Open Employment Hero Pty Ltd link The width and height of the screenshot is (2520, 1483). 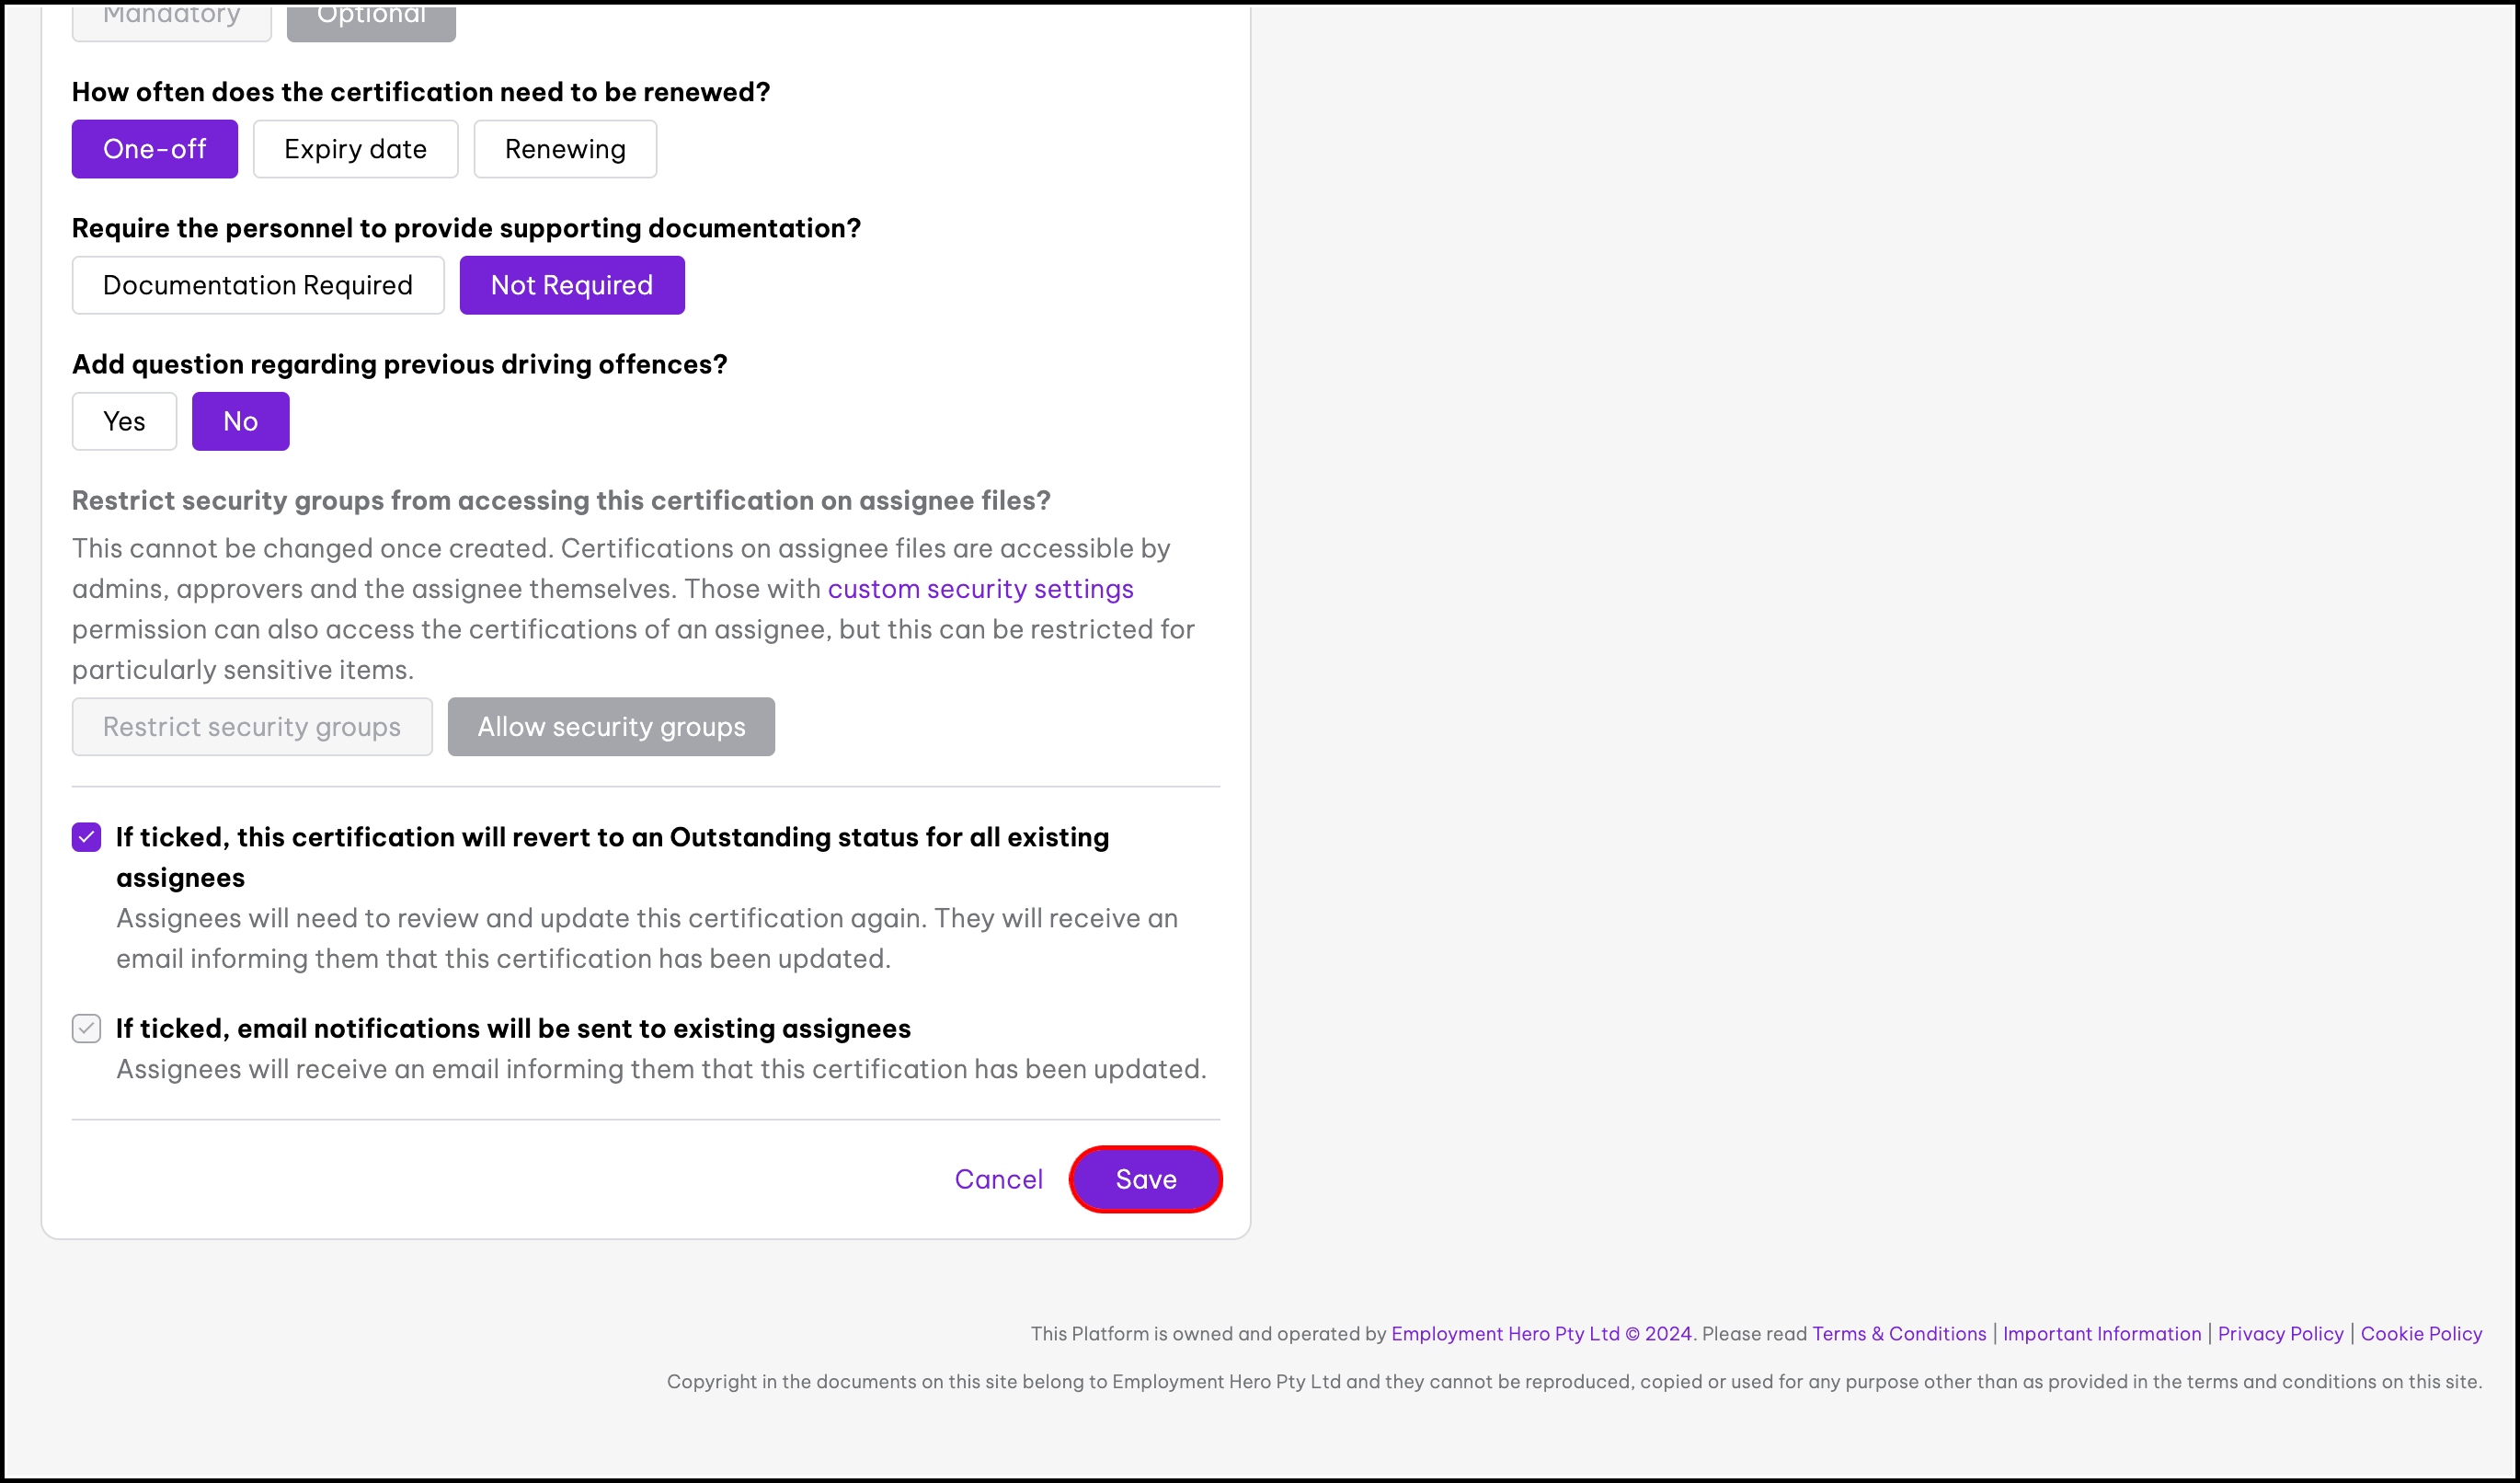click(x=1541, y=1334)
